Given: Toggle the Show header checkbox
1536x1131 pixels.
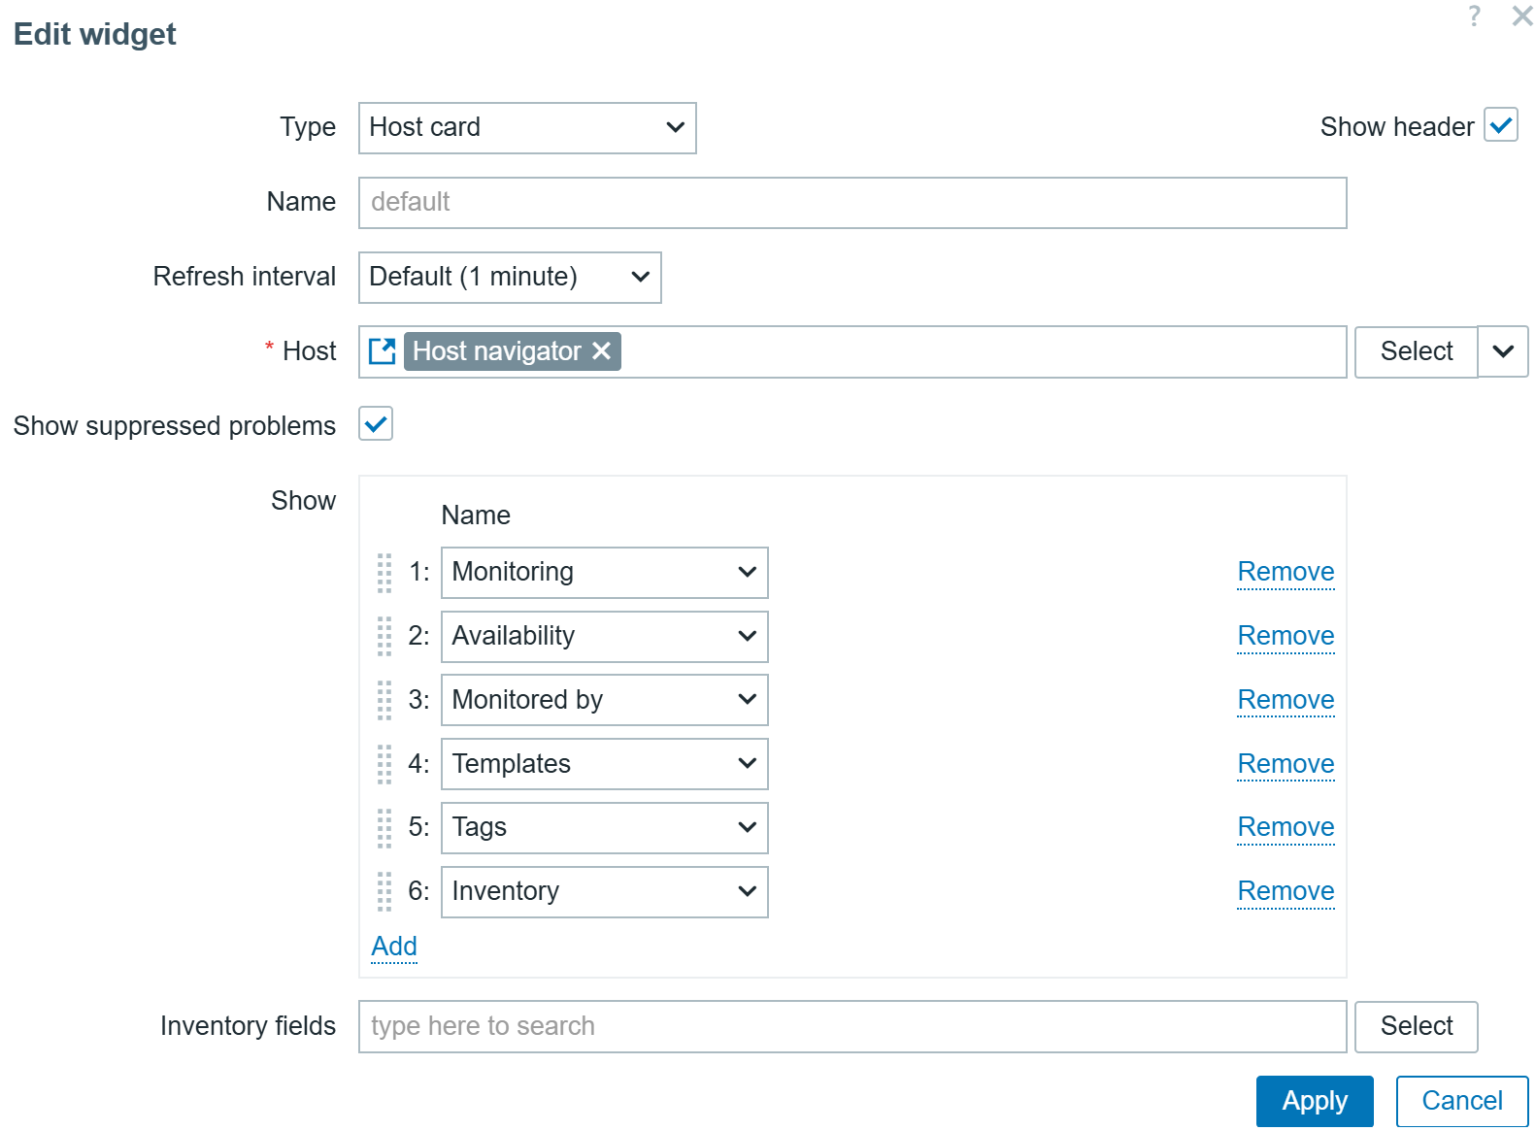Looking at the screenshot, I should [x=1500, y=125].
